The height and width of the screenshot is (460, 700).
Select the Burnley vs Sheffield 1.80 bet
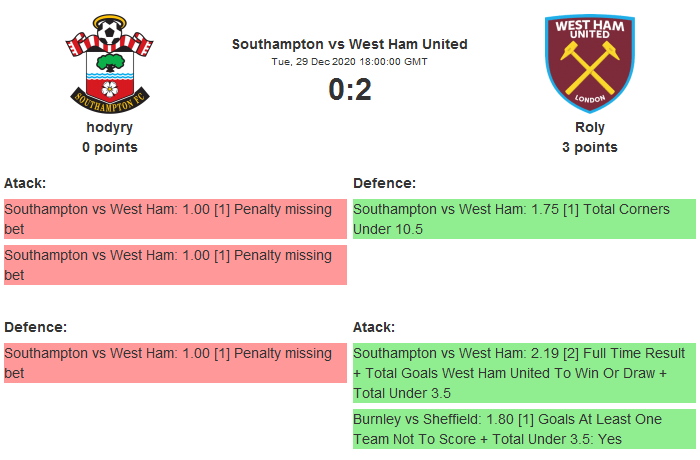coord(524,428)
